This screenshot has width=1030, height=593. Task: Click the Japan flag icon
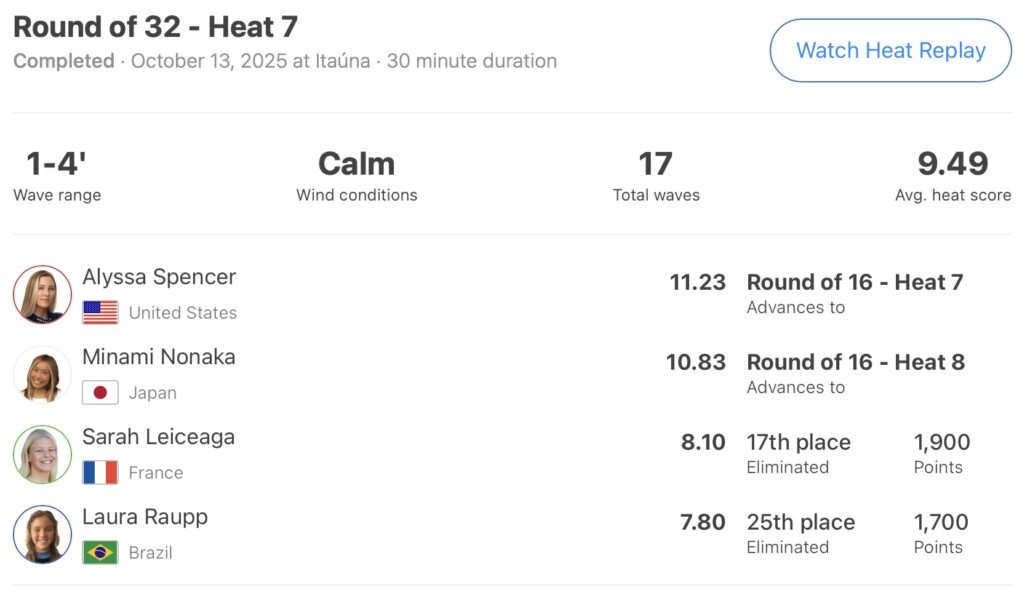pos(100,393)
